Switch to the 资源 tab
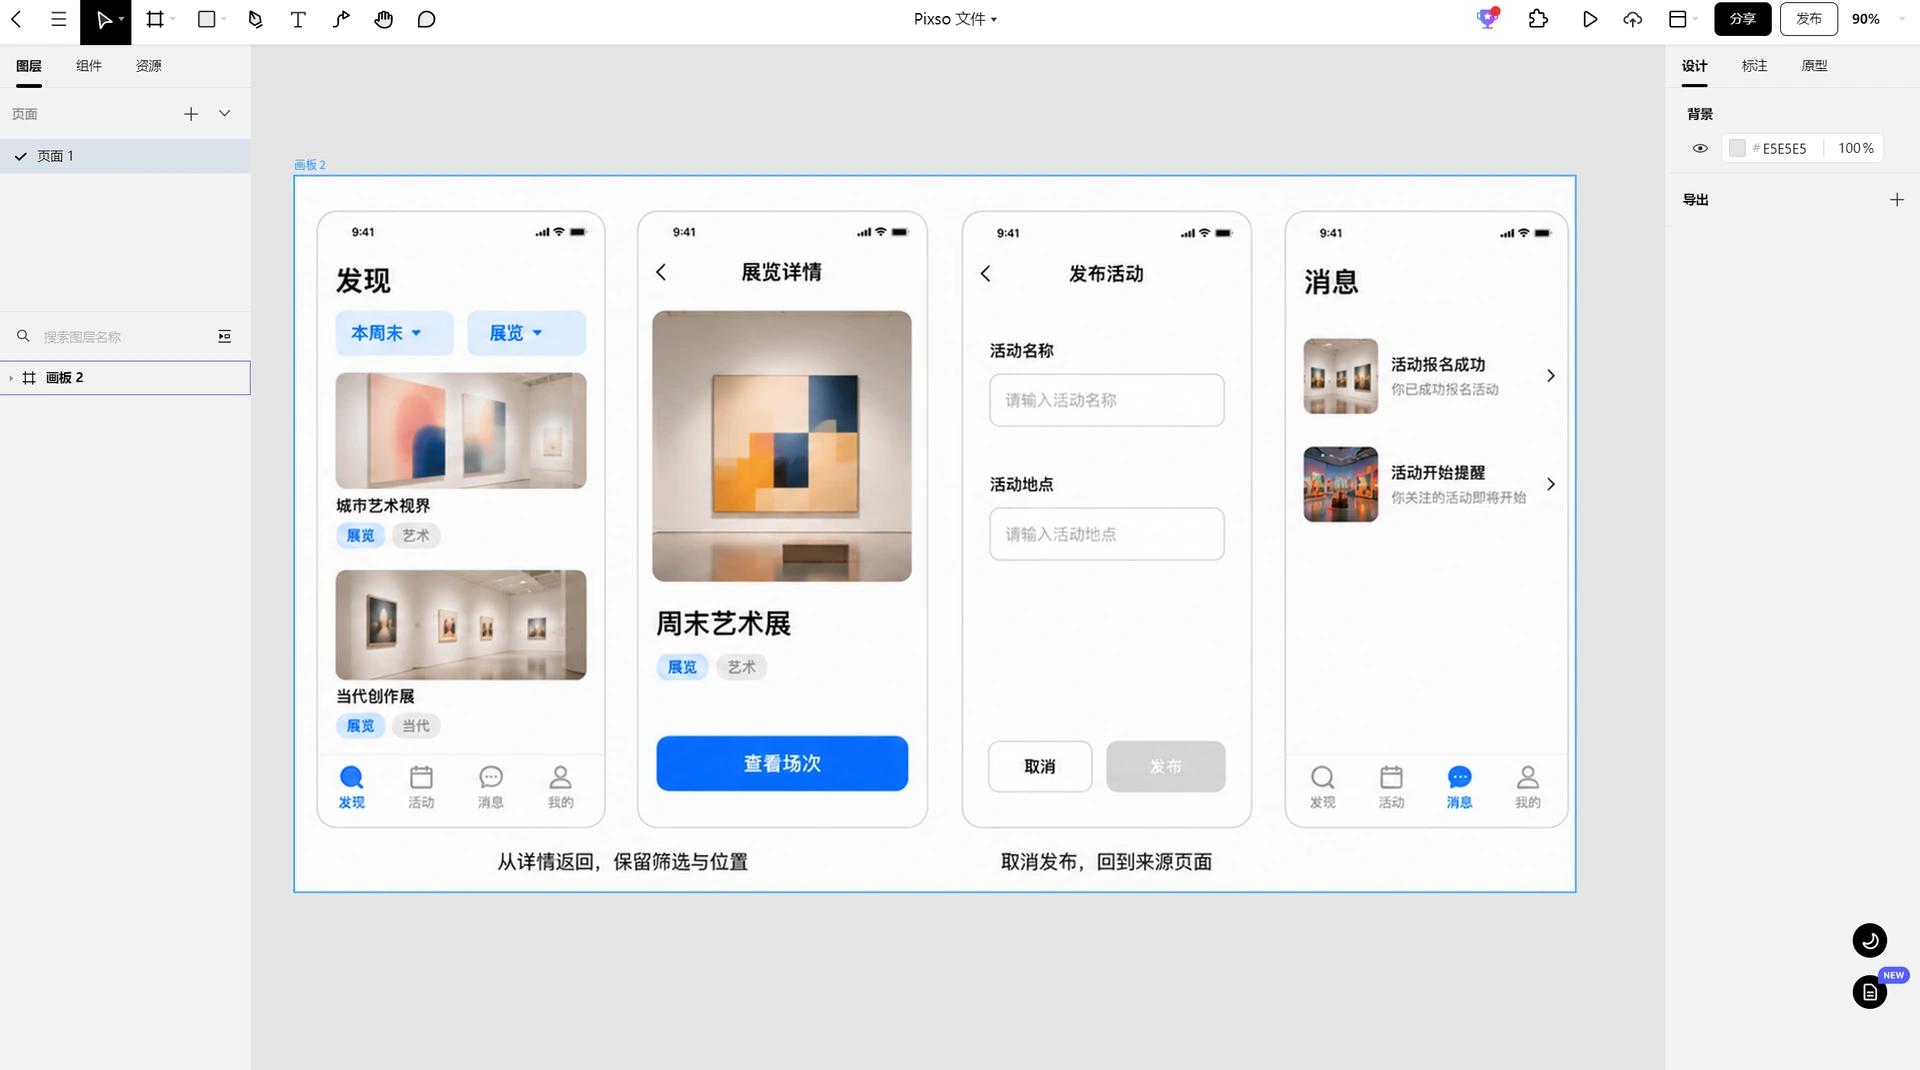The width and height of the screenshot is (1920, 1070). [x=149, y=66]
